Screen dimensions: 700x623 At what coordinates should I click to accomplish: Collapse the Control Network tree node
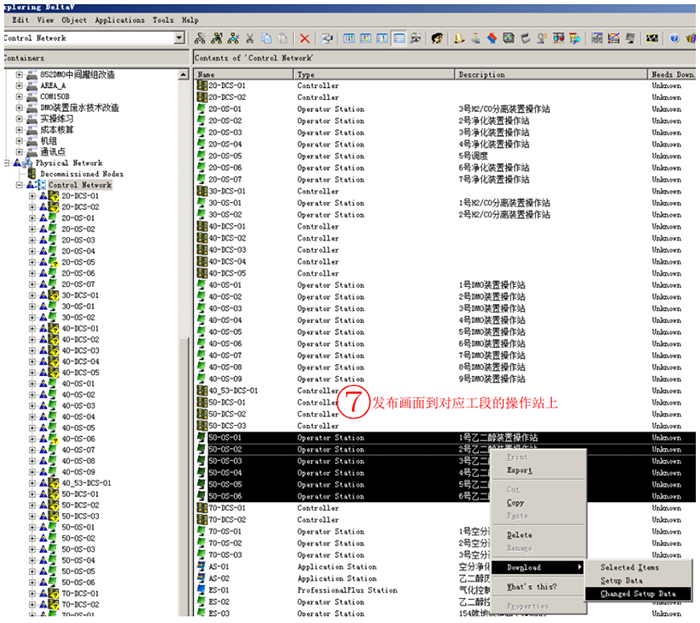tap(20, 185)
